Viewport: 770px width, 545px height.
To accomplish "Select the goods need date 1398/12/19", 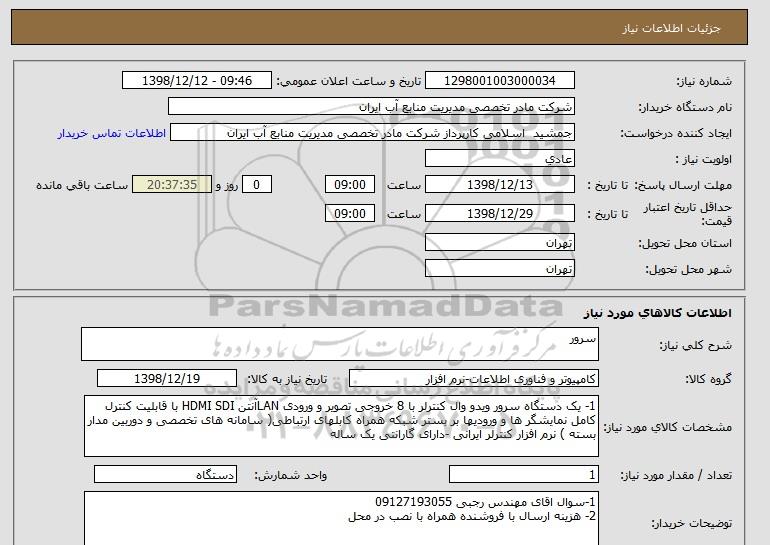I will (x=167, y=379).
